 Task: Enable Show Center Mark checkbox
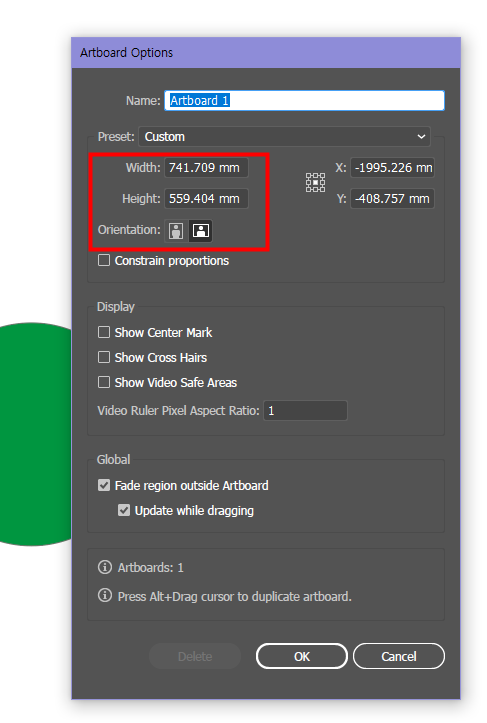[x=104, y=332]
